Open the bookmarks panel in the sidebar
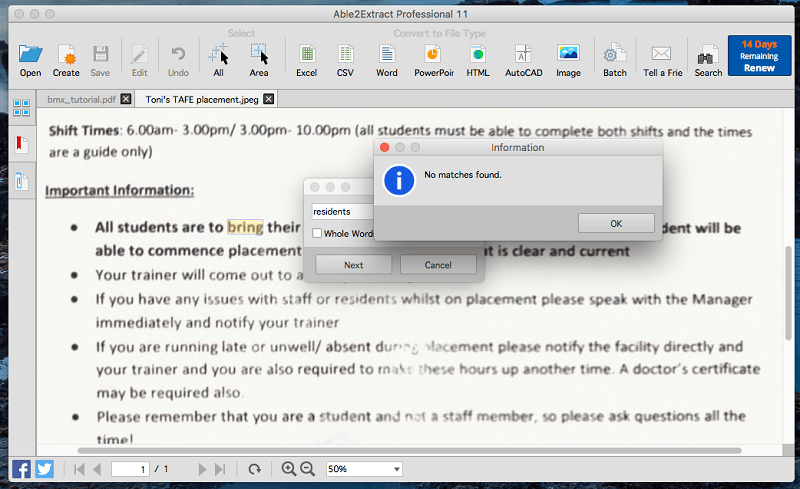Screen dimensions: 800x489 point(21,144)
